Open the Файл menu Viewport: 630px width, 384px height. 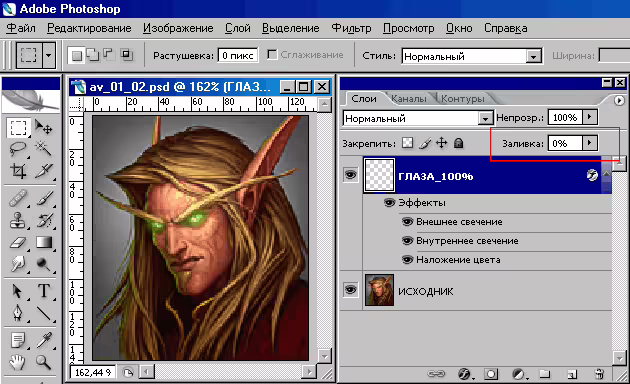click(x=21, y=28)
